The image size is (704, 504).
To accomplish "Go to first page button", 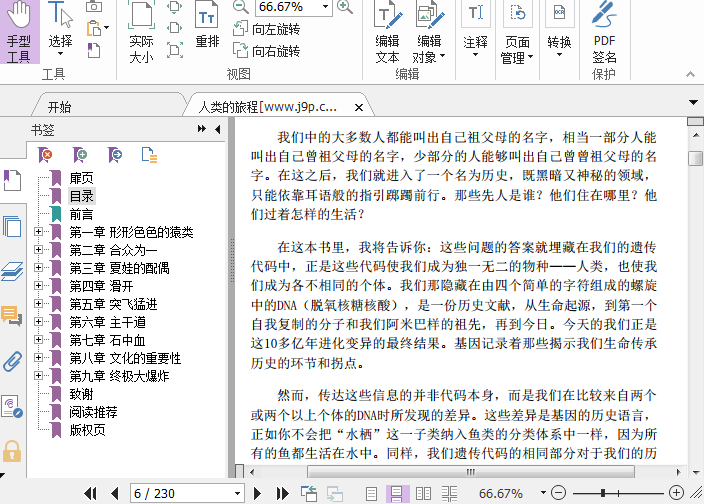I will [90, 494].
